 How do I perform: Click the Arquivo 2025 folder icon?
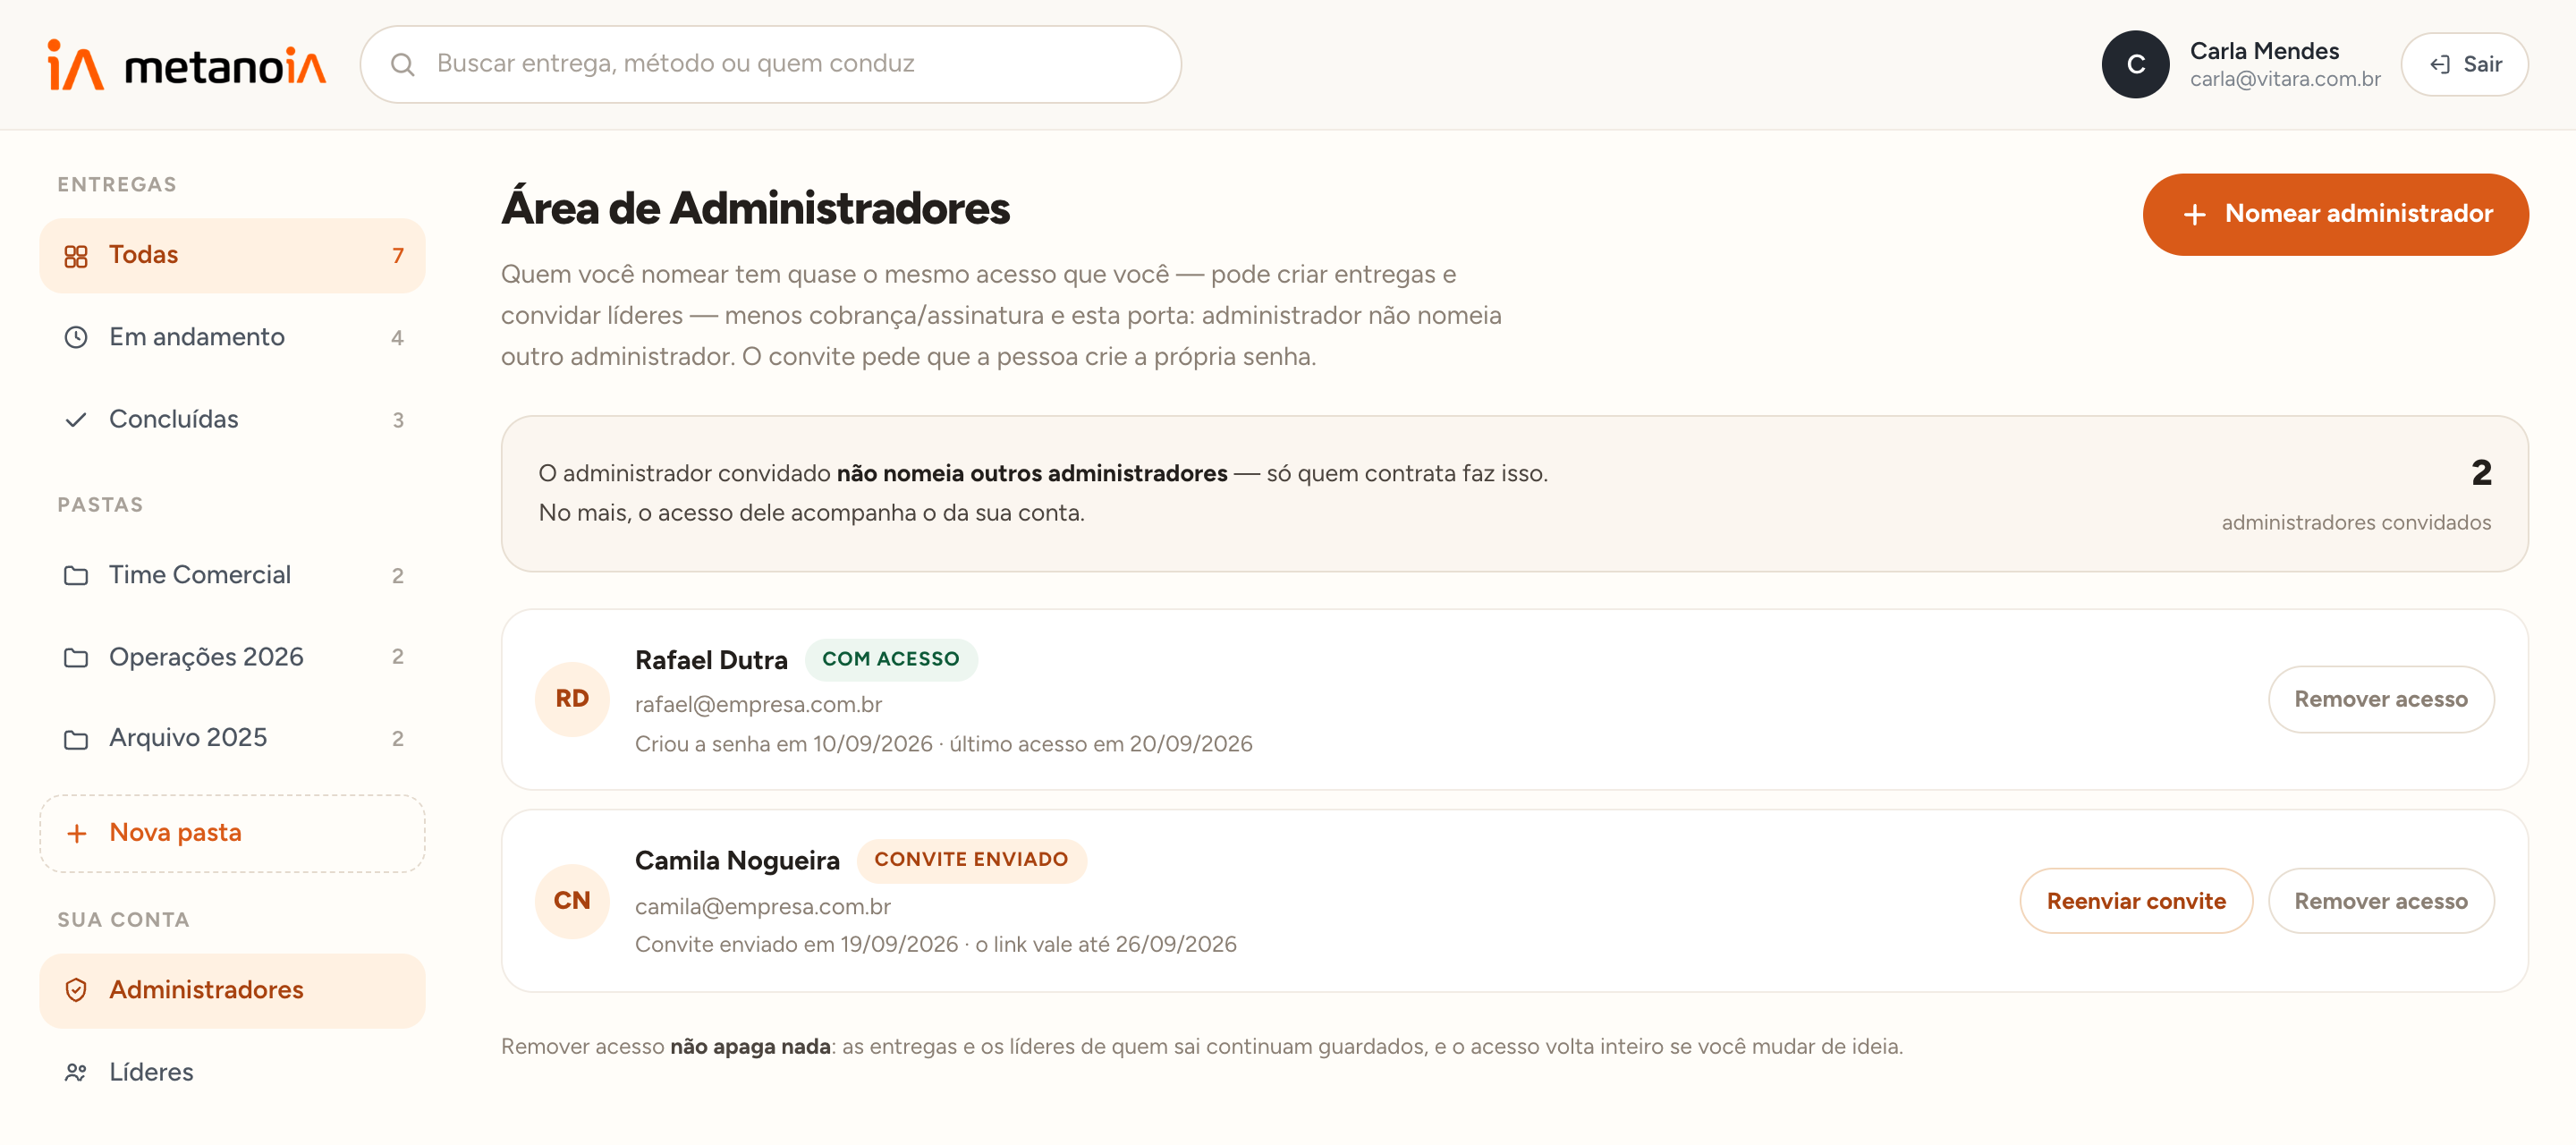[76, 739]
